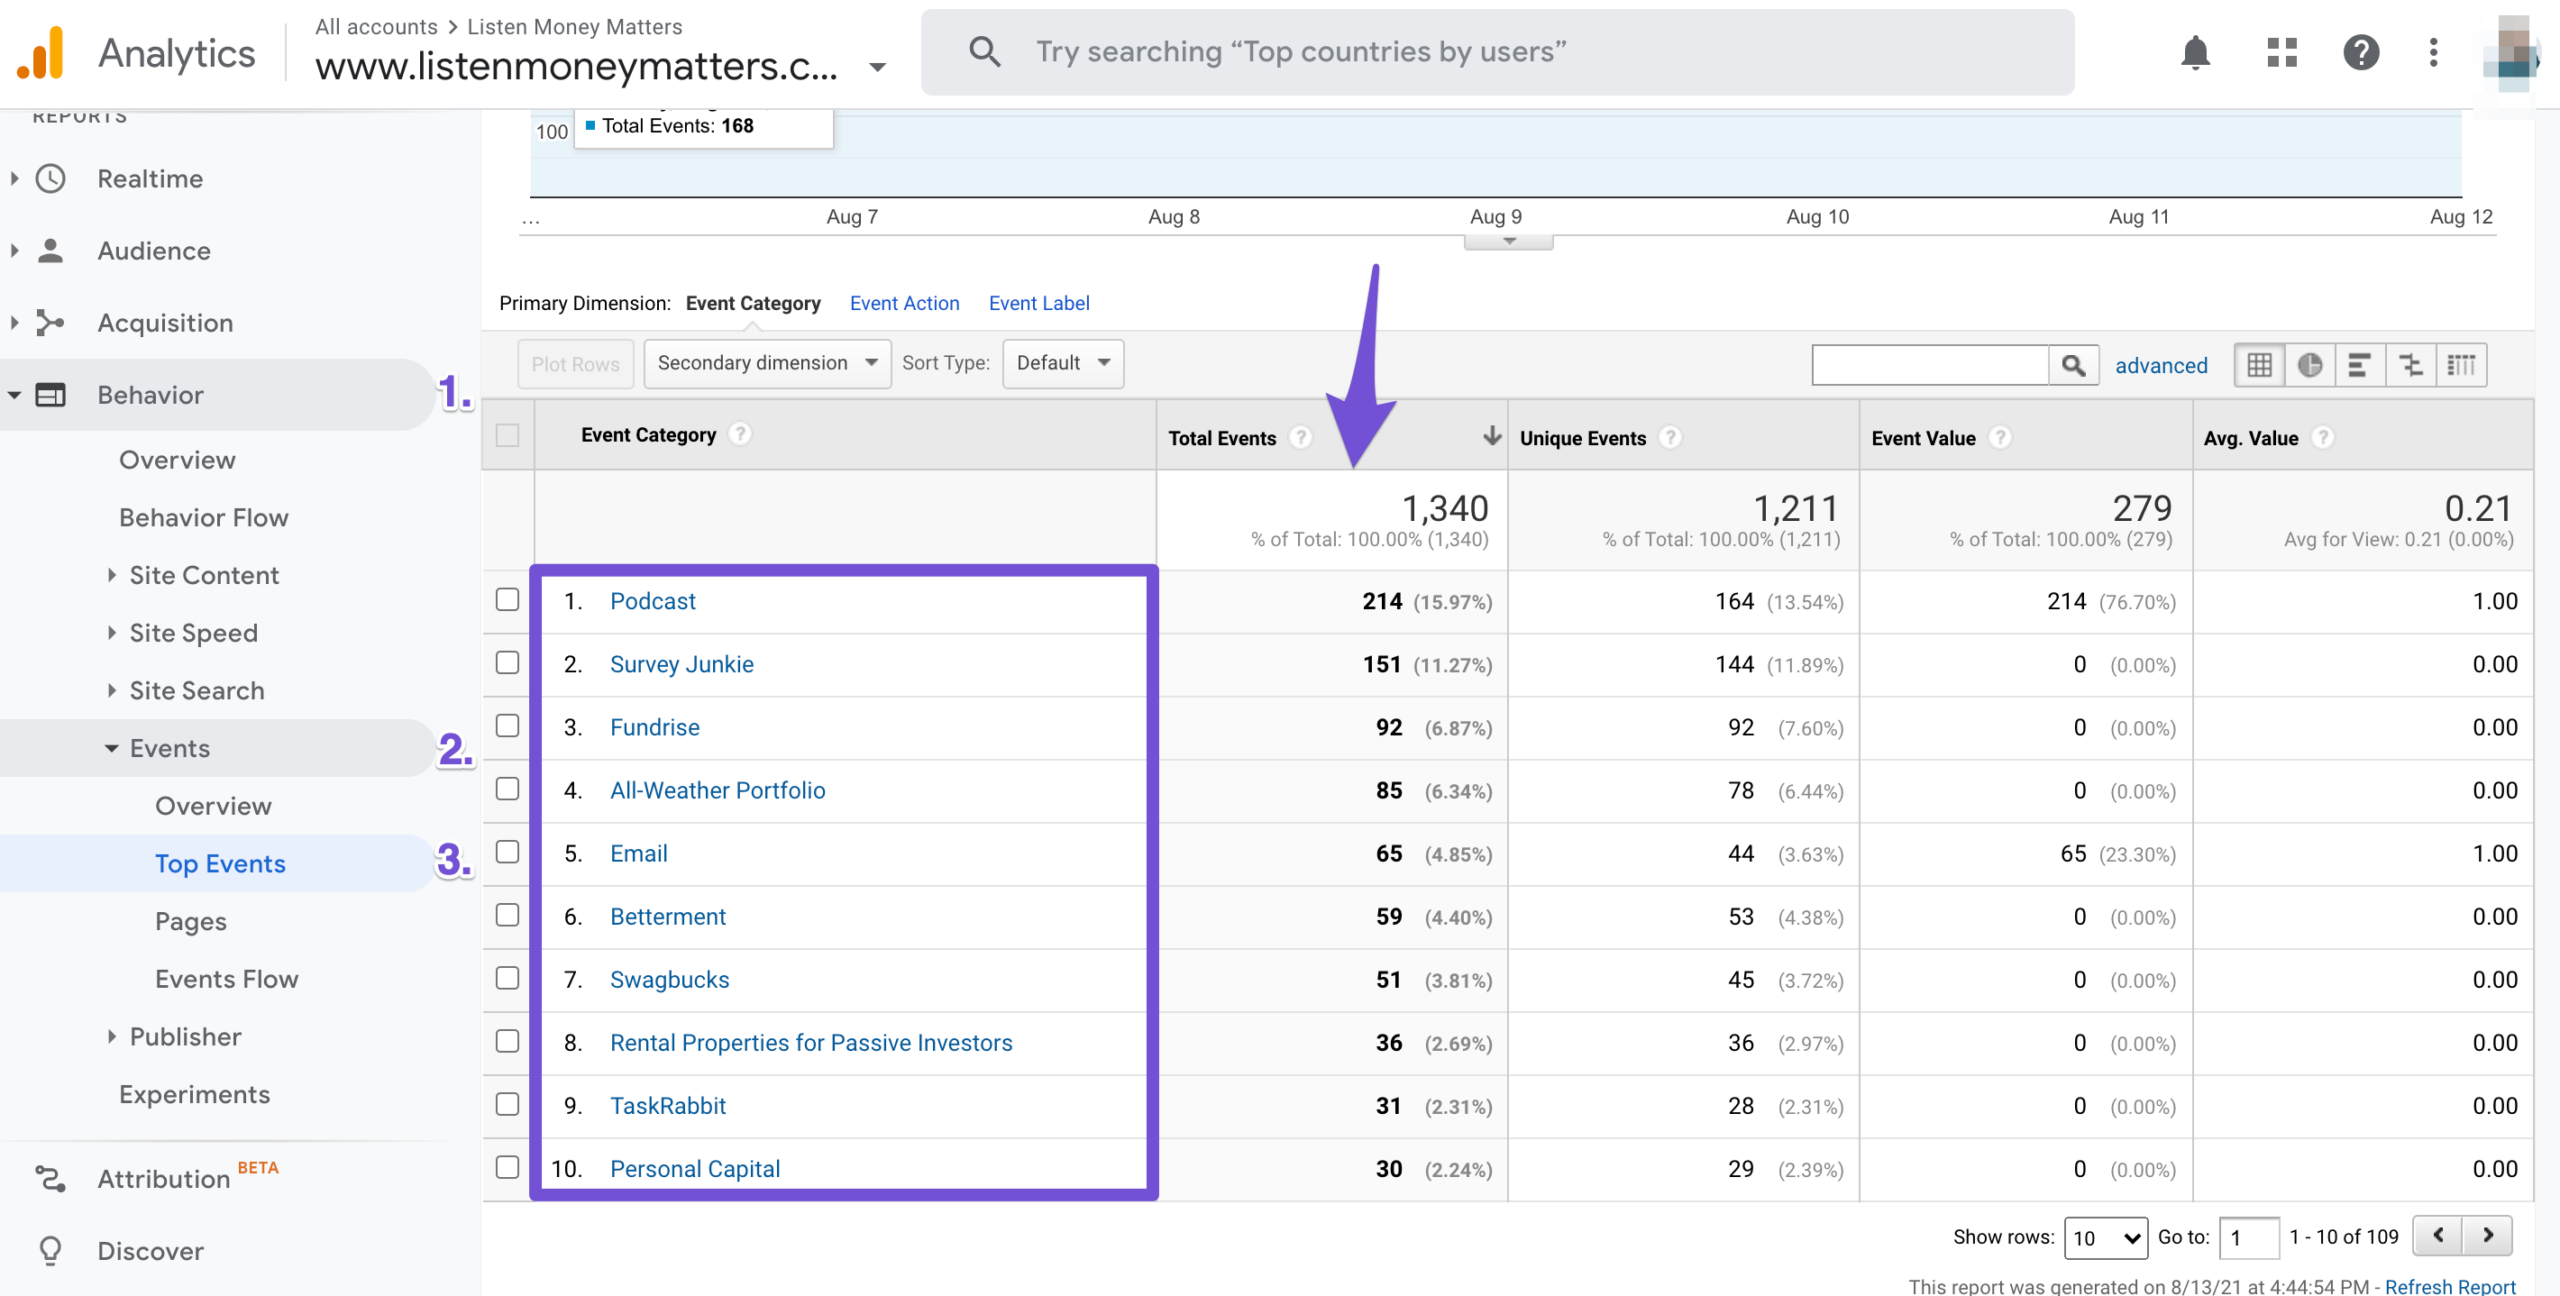Check the Podcast row checkbox
The width and height of the screenshot is (2560, 1296).
pos(508,600)
